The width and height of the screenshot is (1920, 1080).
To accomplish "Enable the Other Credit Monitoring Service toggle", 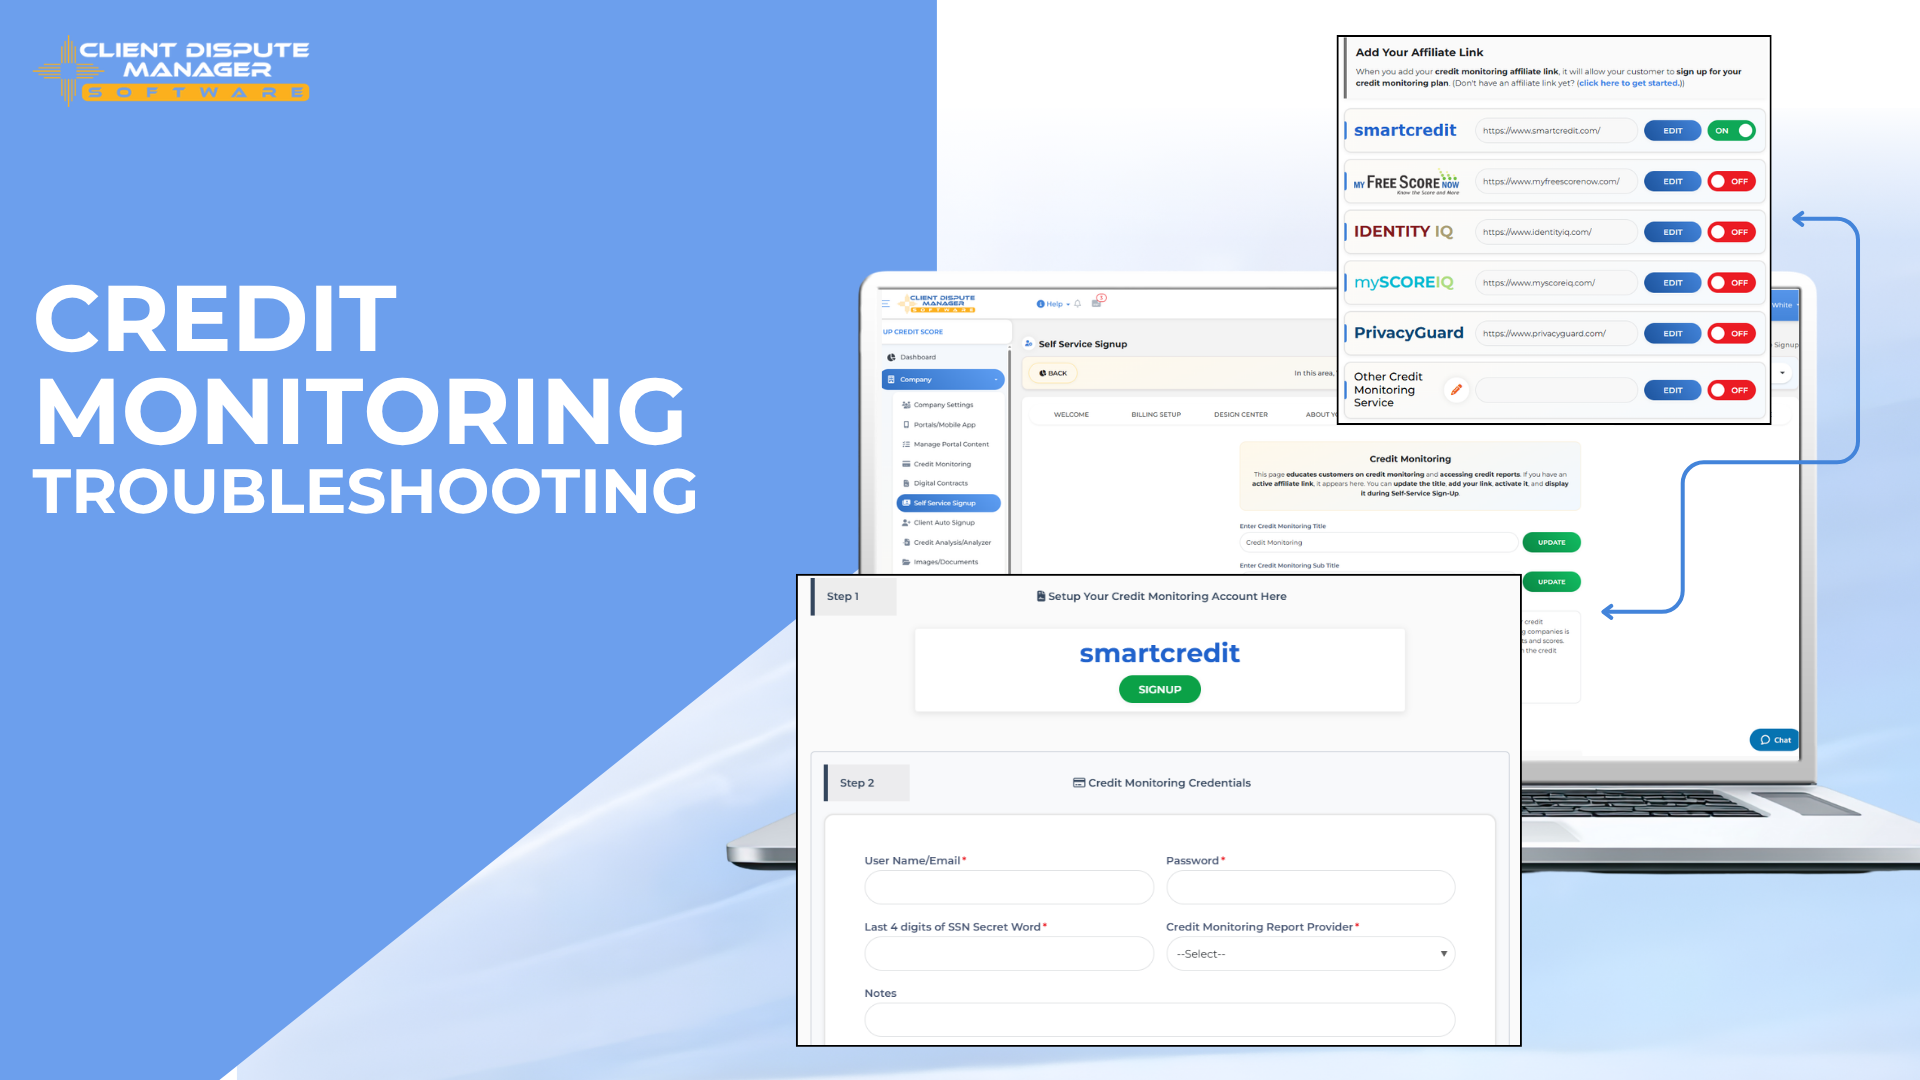I will (1731, 390).
